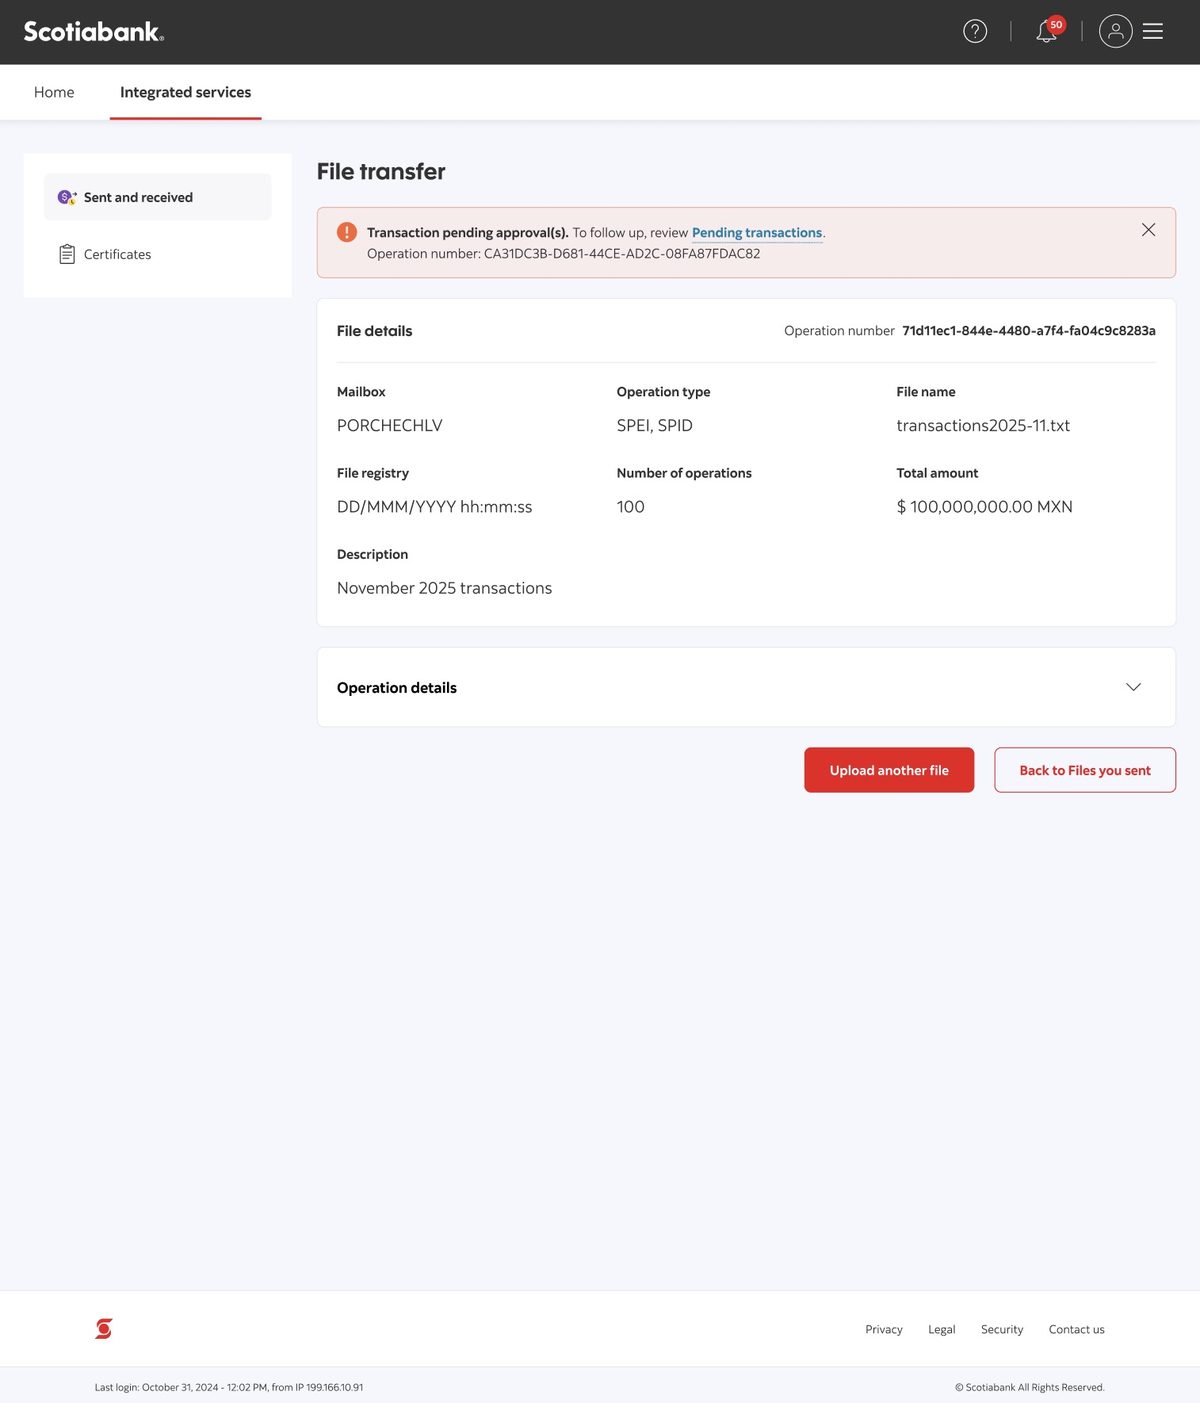Click the File transfer page heading
1200x1403 pixels.
pyautogui.click(x=381, y=171)
